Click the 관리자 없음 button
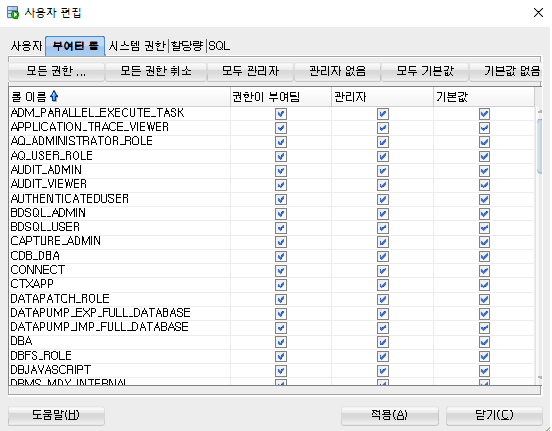 click(337, 71)
